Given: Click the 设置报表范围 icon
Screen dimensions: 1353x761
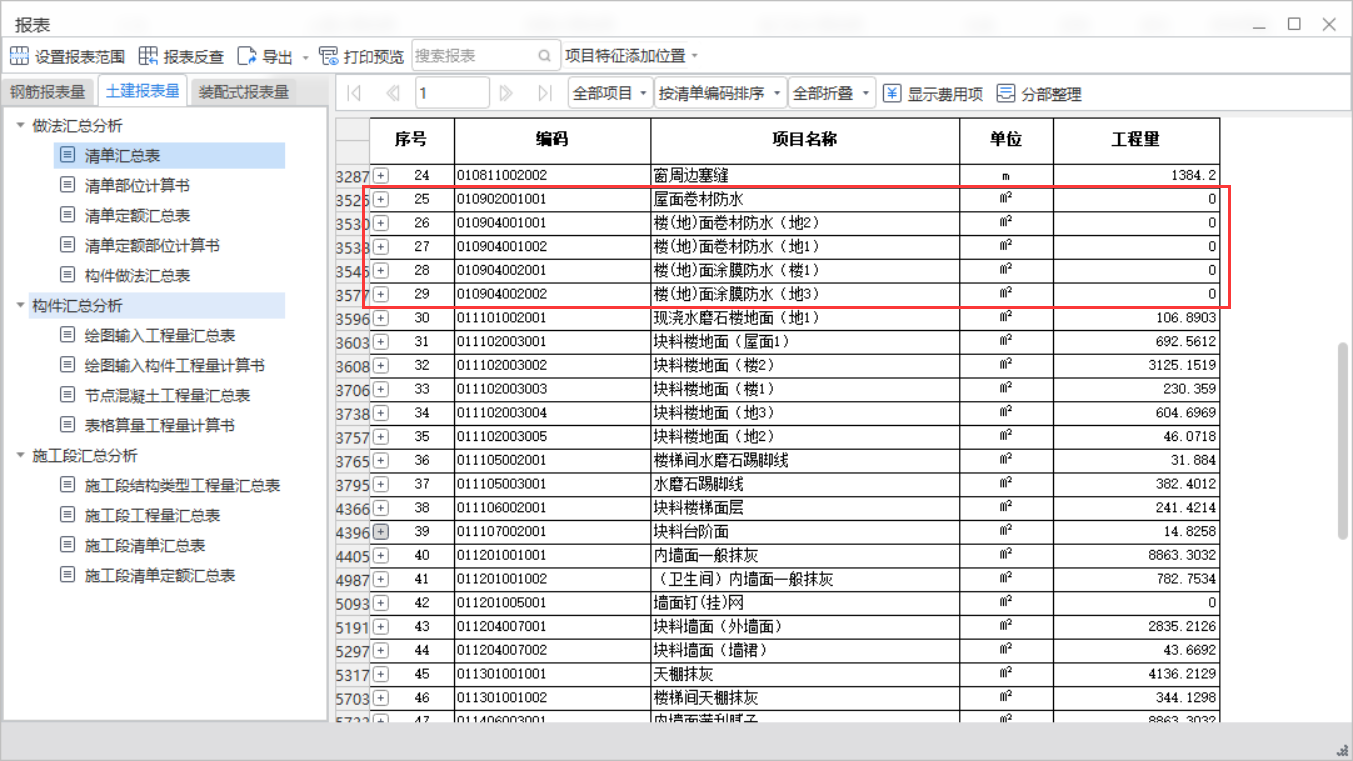Looking at the screenshot, I should pyautogui.click(x=19, y=56).
